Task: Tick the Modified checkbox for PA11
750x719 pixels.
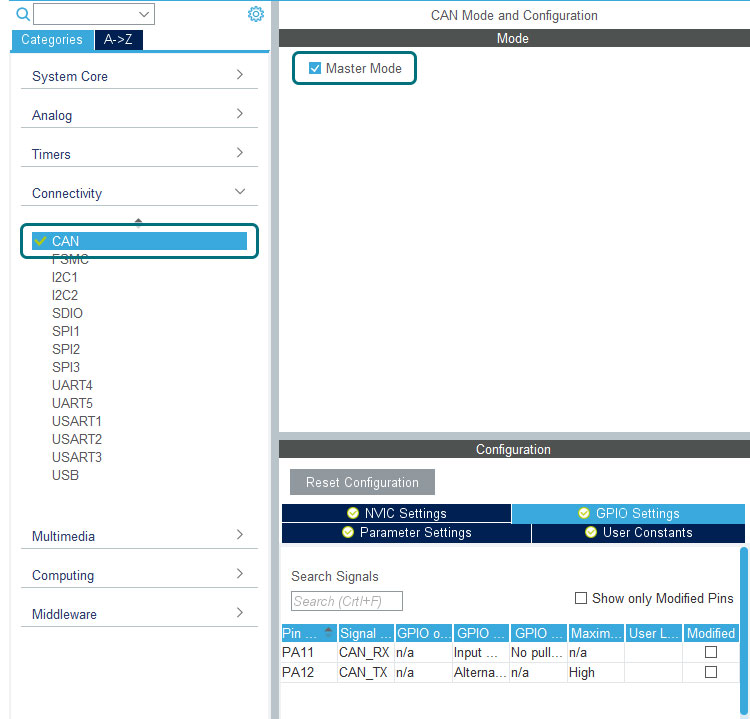Action: pyautogui.click(x=711, y=652)
